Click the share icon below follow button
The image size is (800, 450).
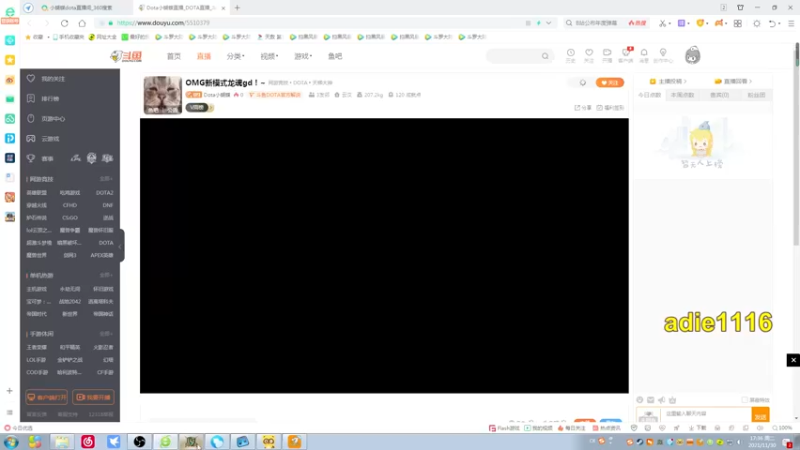click(583, 108)
